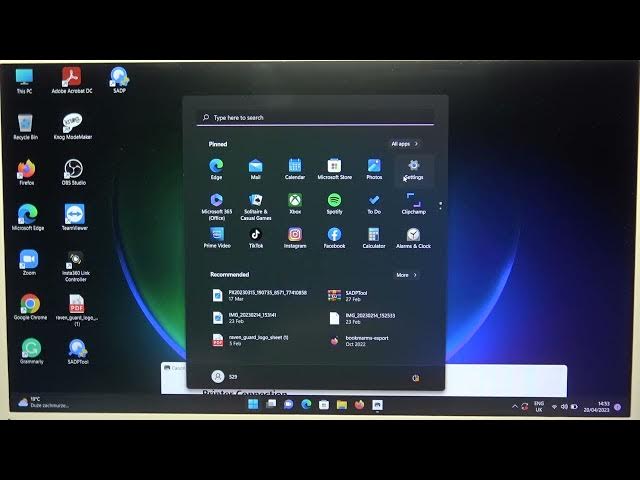640x480 pixels.
Task: Open the taskbar clock and date
Action: [x=596, y=407]
